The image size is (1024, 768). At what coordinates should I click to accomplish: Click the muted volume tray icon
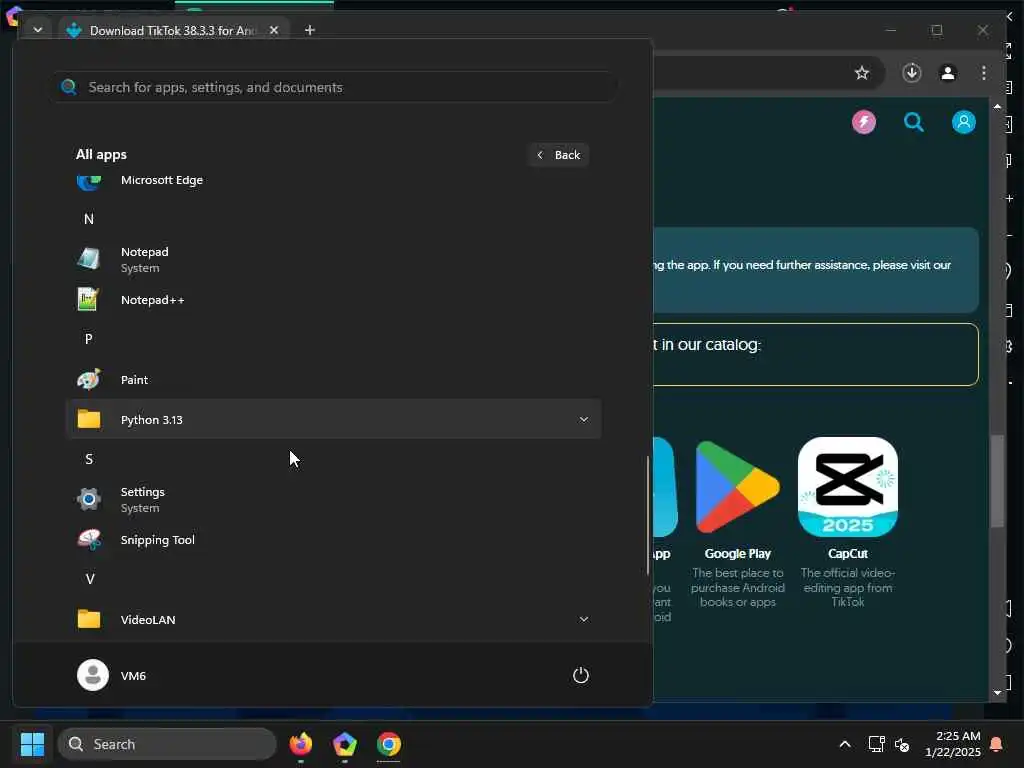click(902, 744)
